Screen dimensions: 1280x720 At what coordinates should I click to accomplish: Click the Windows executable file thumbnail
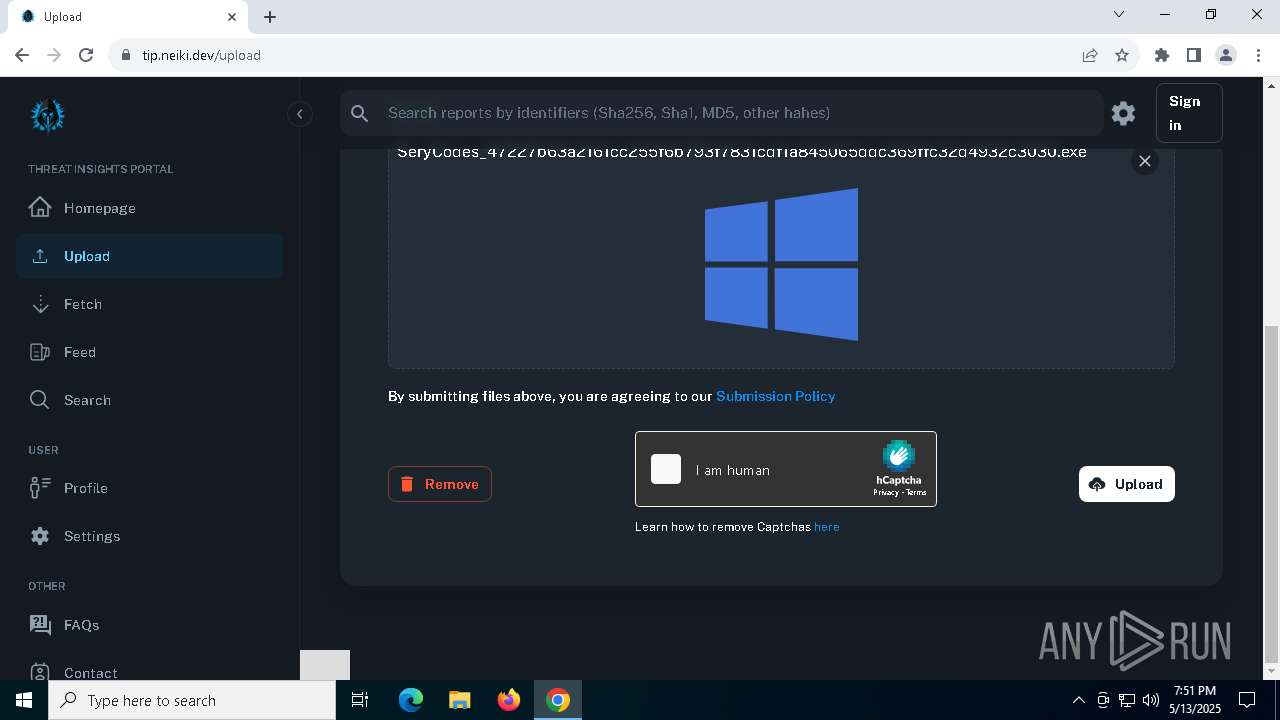pos(781,264)
